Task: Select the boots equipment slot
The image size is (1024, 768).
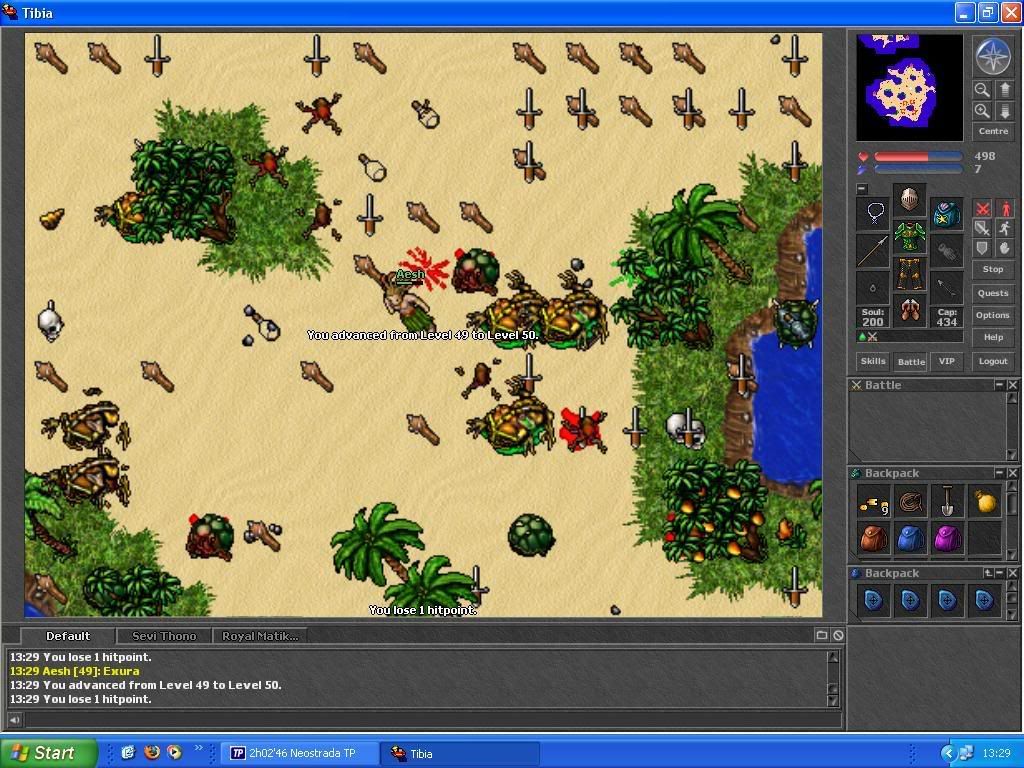Action: click(x=909, y=311)
